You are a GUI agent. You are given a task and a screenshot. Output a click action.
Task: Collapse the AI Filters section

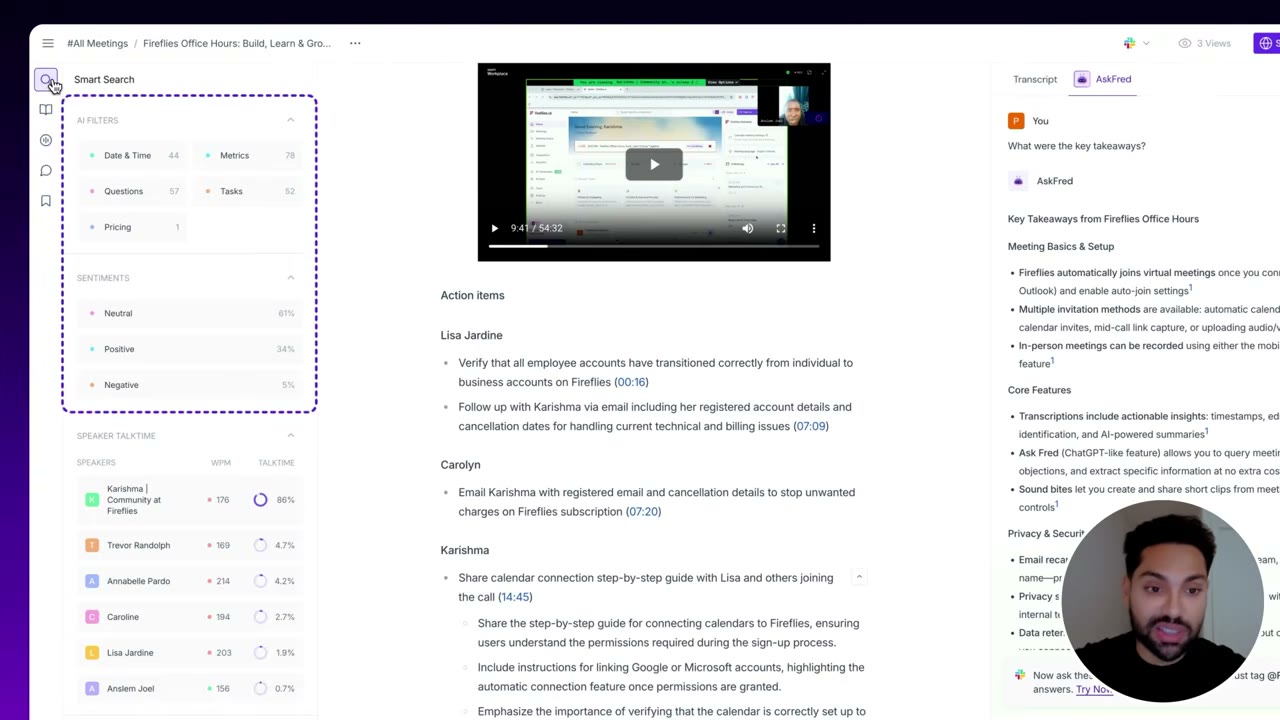(291, 120)
